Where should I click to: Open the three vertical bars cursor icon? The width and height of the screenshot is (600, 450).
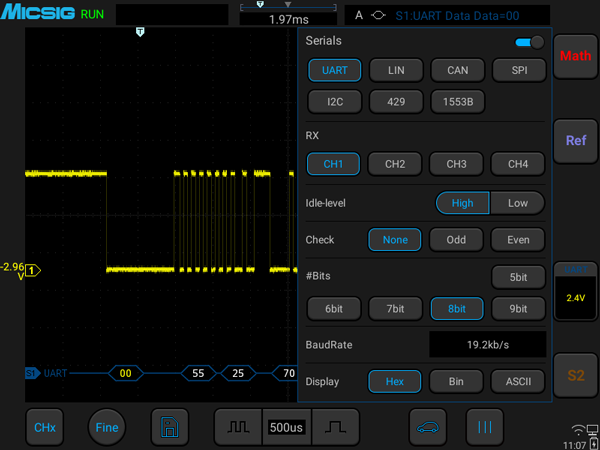484,427
